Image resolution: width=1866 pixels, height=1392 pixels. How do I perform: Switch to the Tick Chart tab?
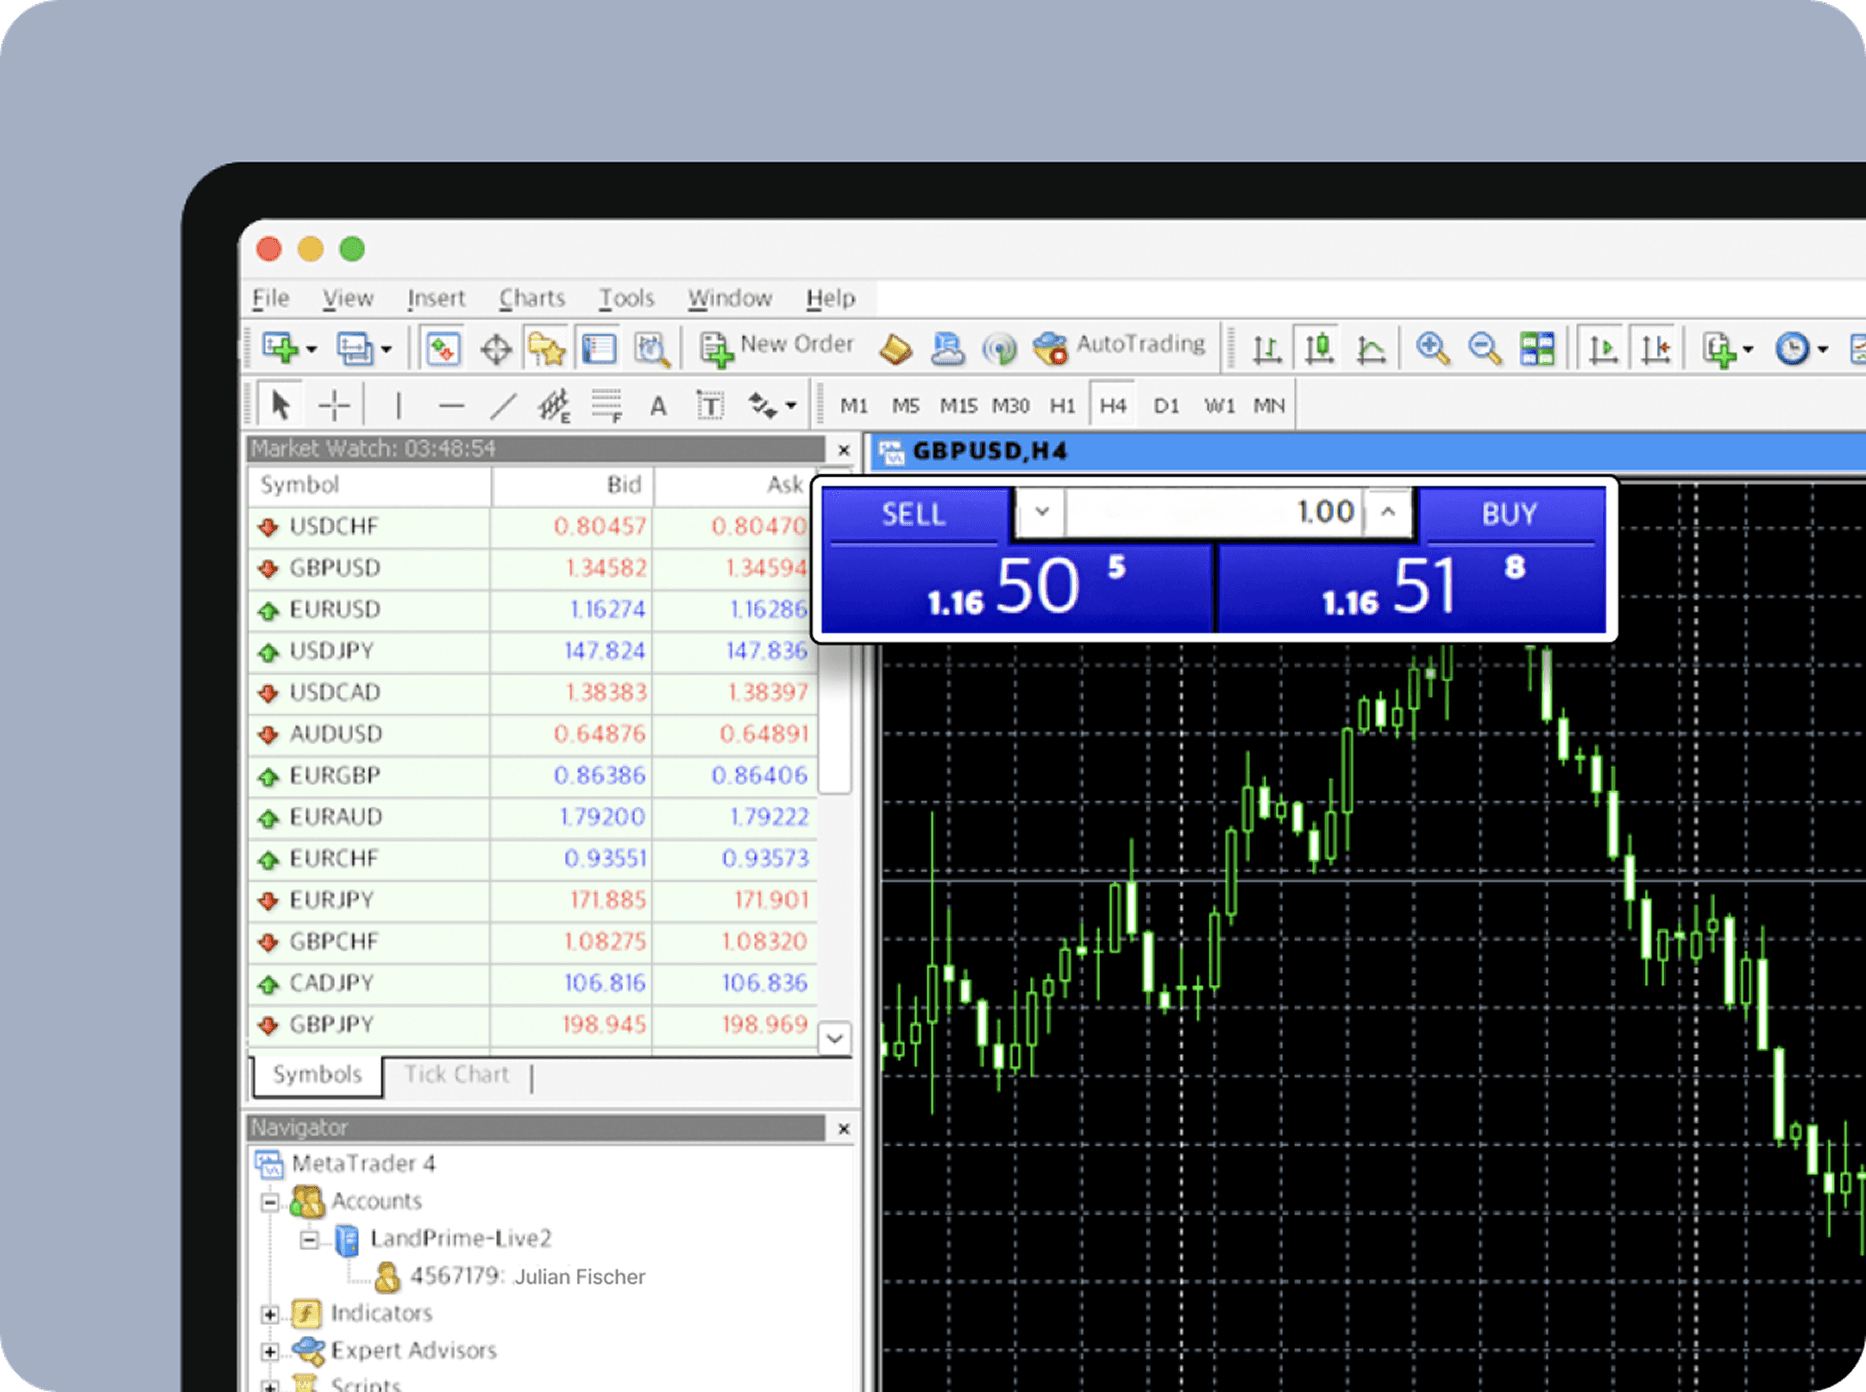[456, 1075]
